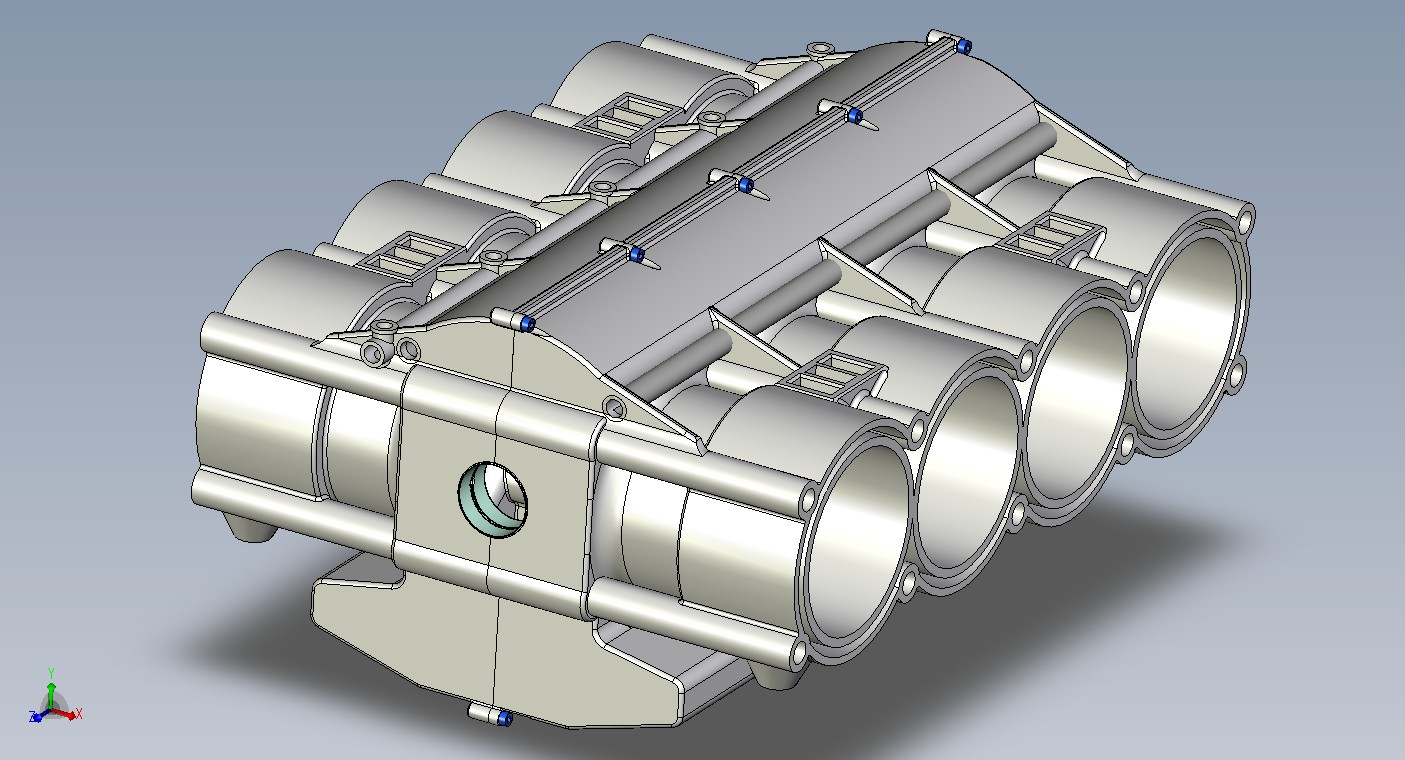Viewport: 1405px width, 760px height.
Task: Click the red X axis of the orientation triad
Action: pos(66,712)
